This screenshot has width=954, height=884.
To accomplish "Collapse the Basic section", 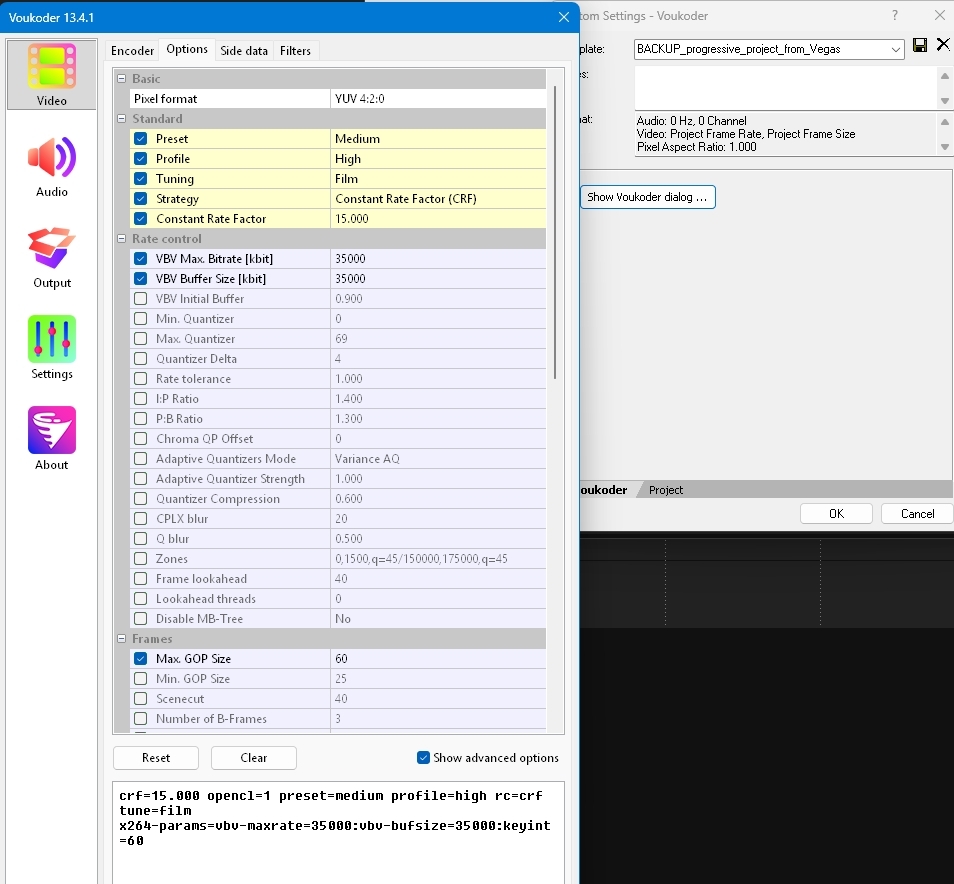I will (x=122, y=78).
